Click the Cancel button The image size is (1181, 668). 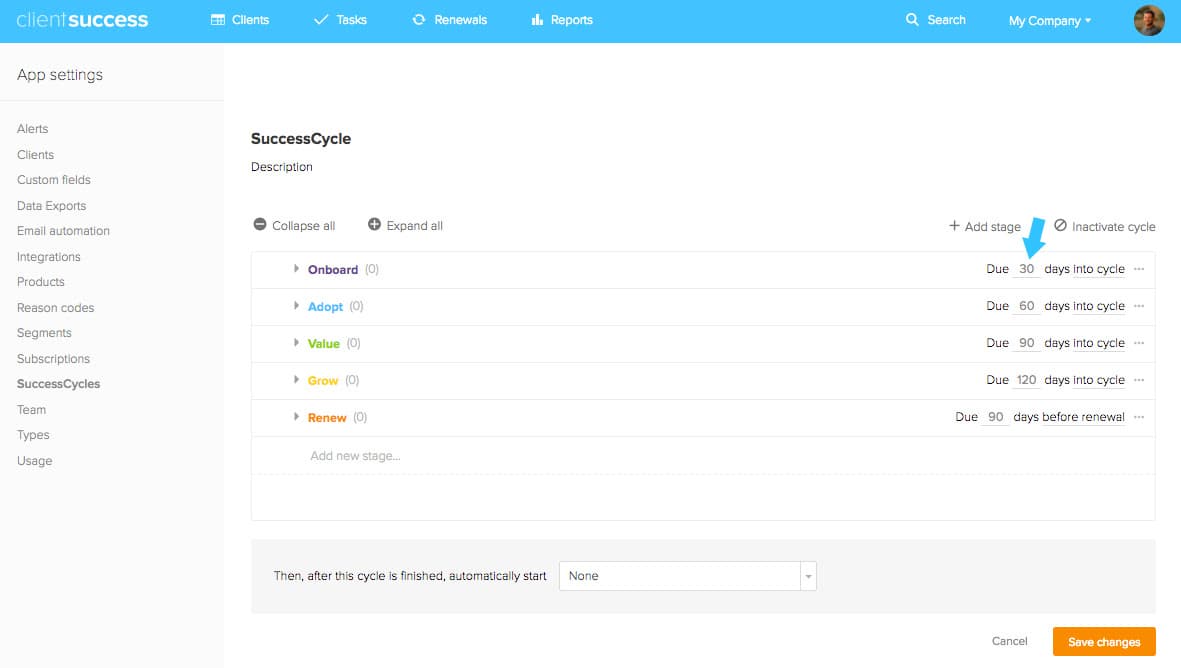[x=1009, y=641]
